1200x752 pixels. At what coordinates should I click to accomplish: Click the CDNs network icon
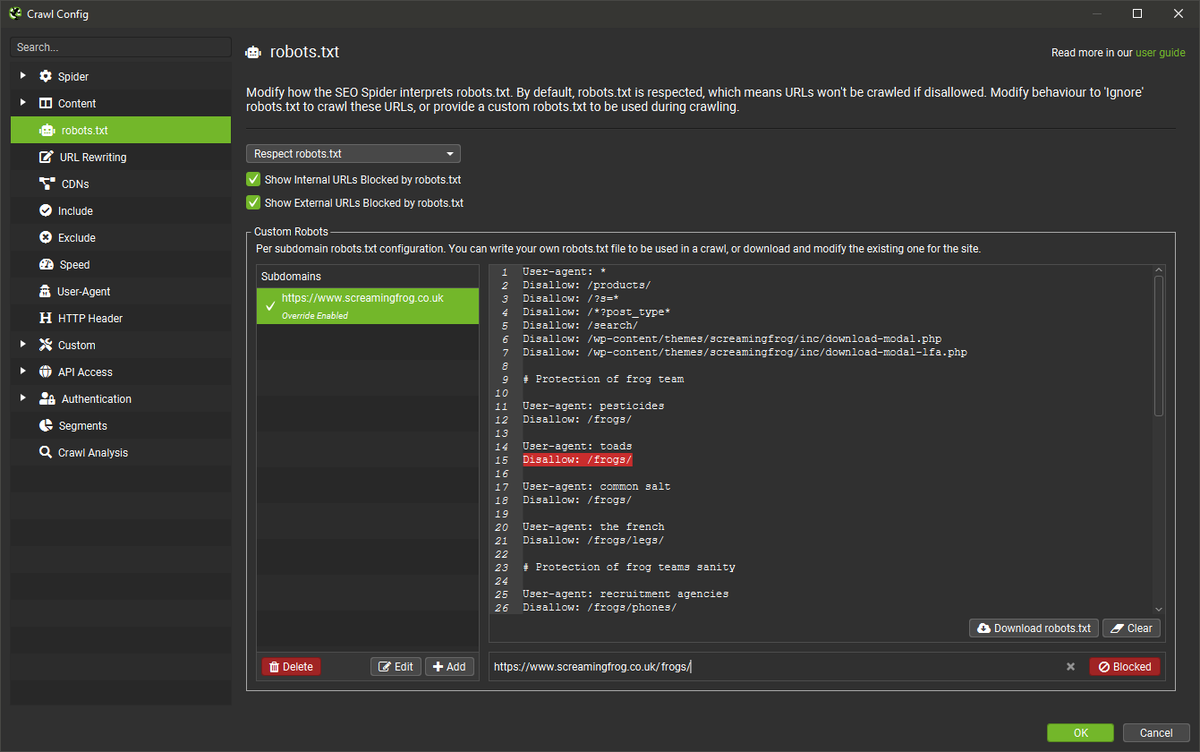coord(46,184)
